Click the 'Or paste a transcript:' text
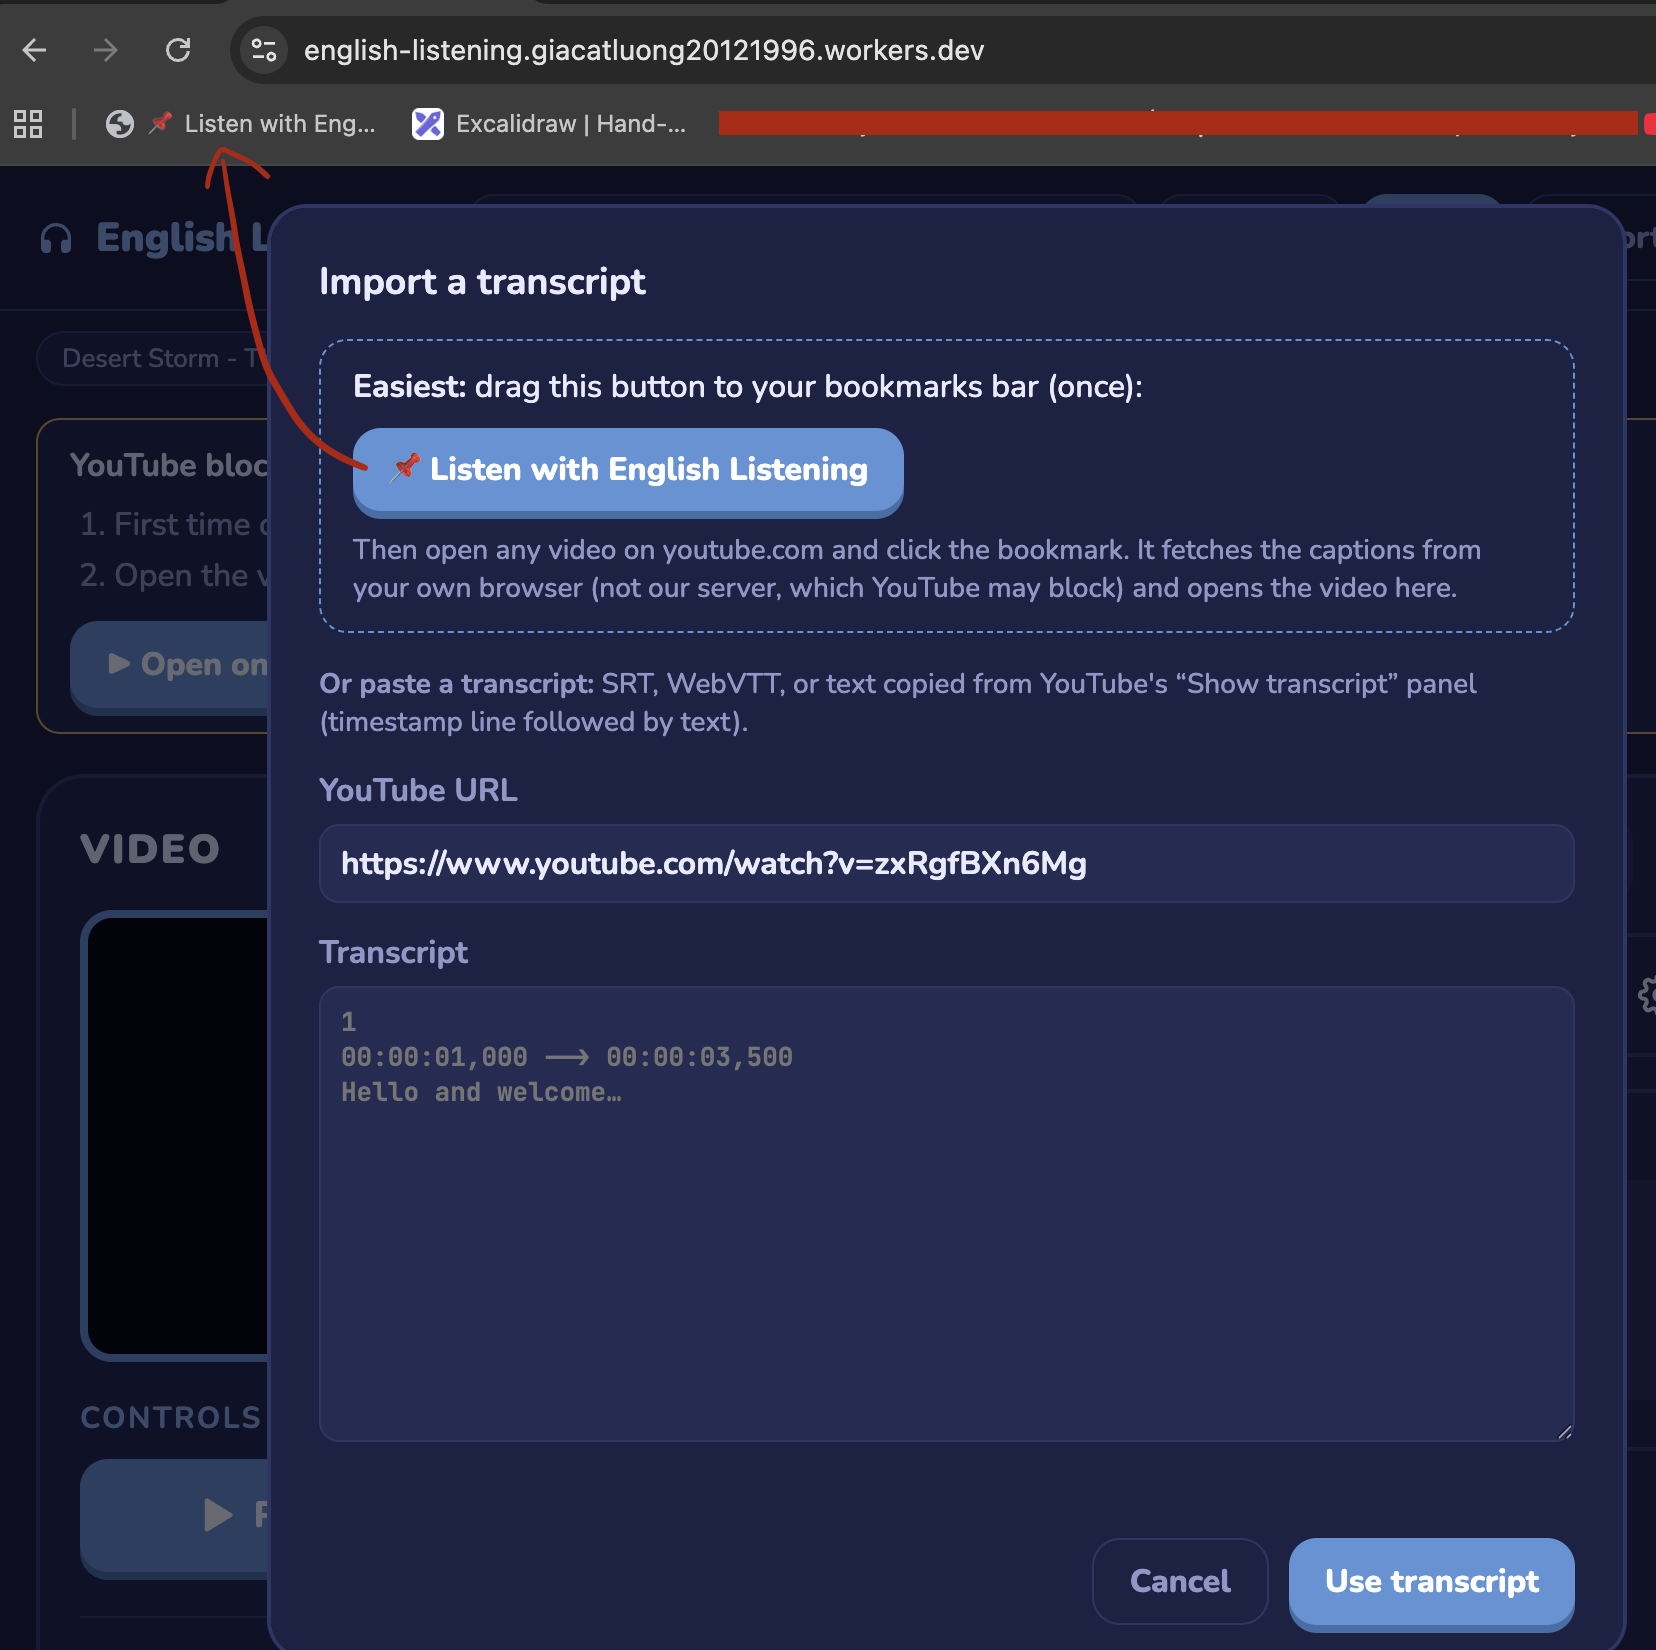1656x1650 pixels. point(456,684)
